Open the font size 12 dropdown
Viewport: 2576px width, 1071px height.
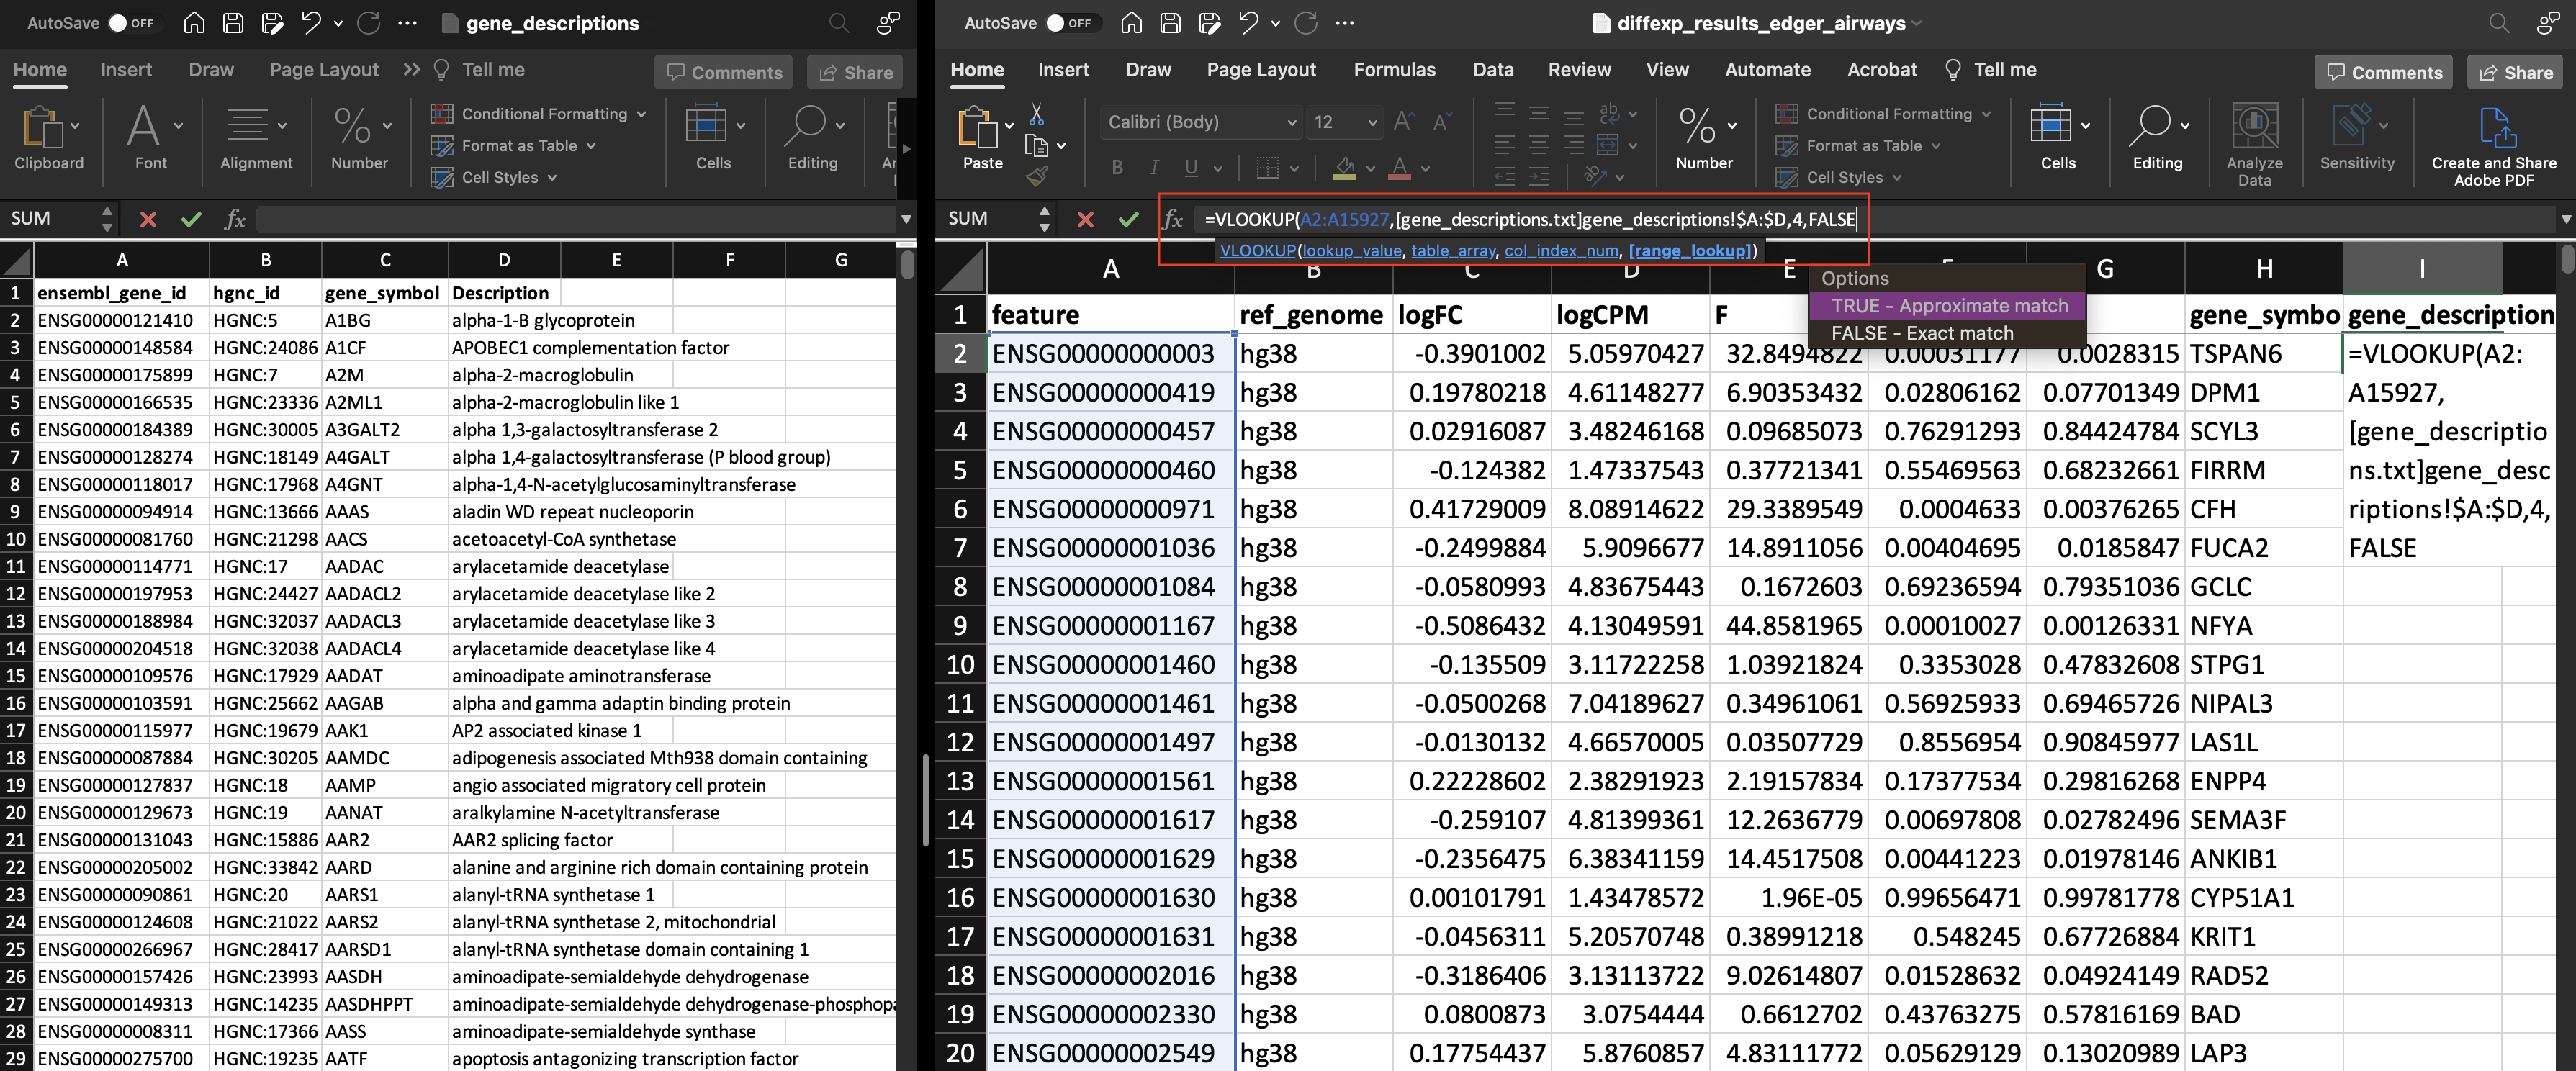(1372, 123)
